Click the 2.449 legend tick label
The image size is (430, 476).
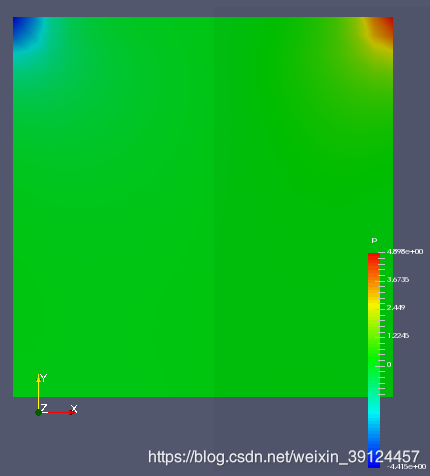click(396, 307)
